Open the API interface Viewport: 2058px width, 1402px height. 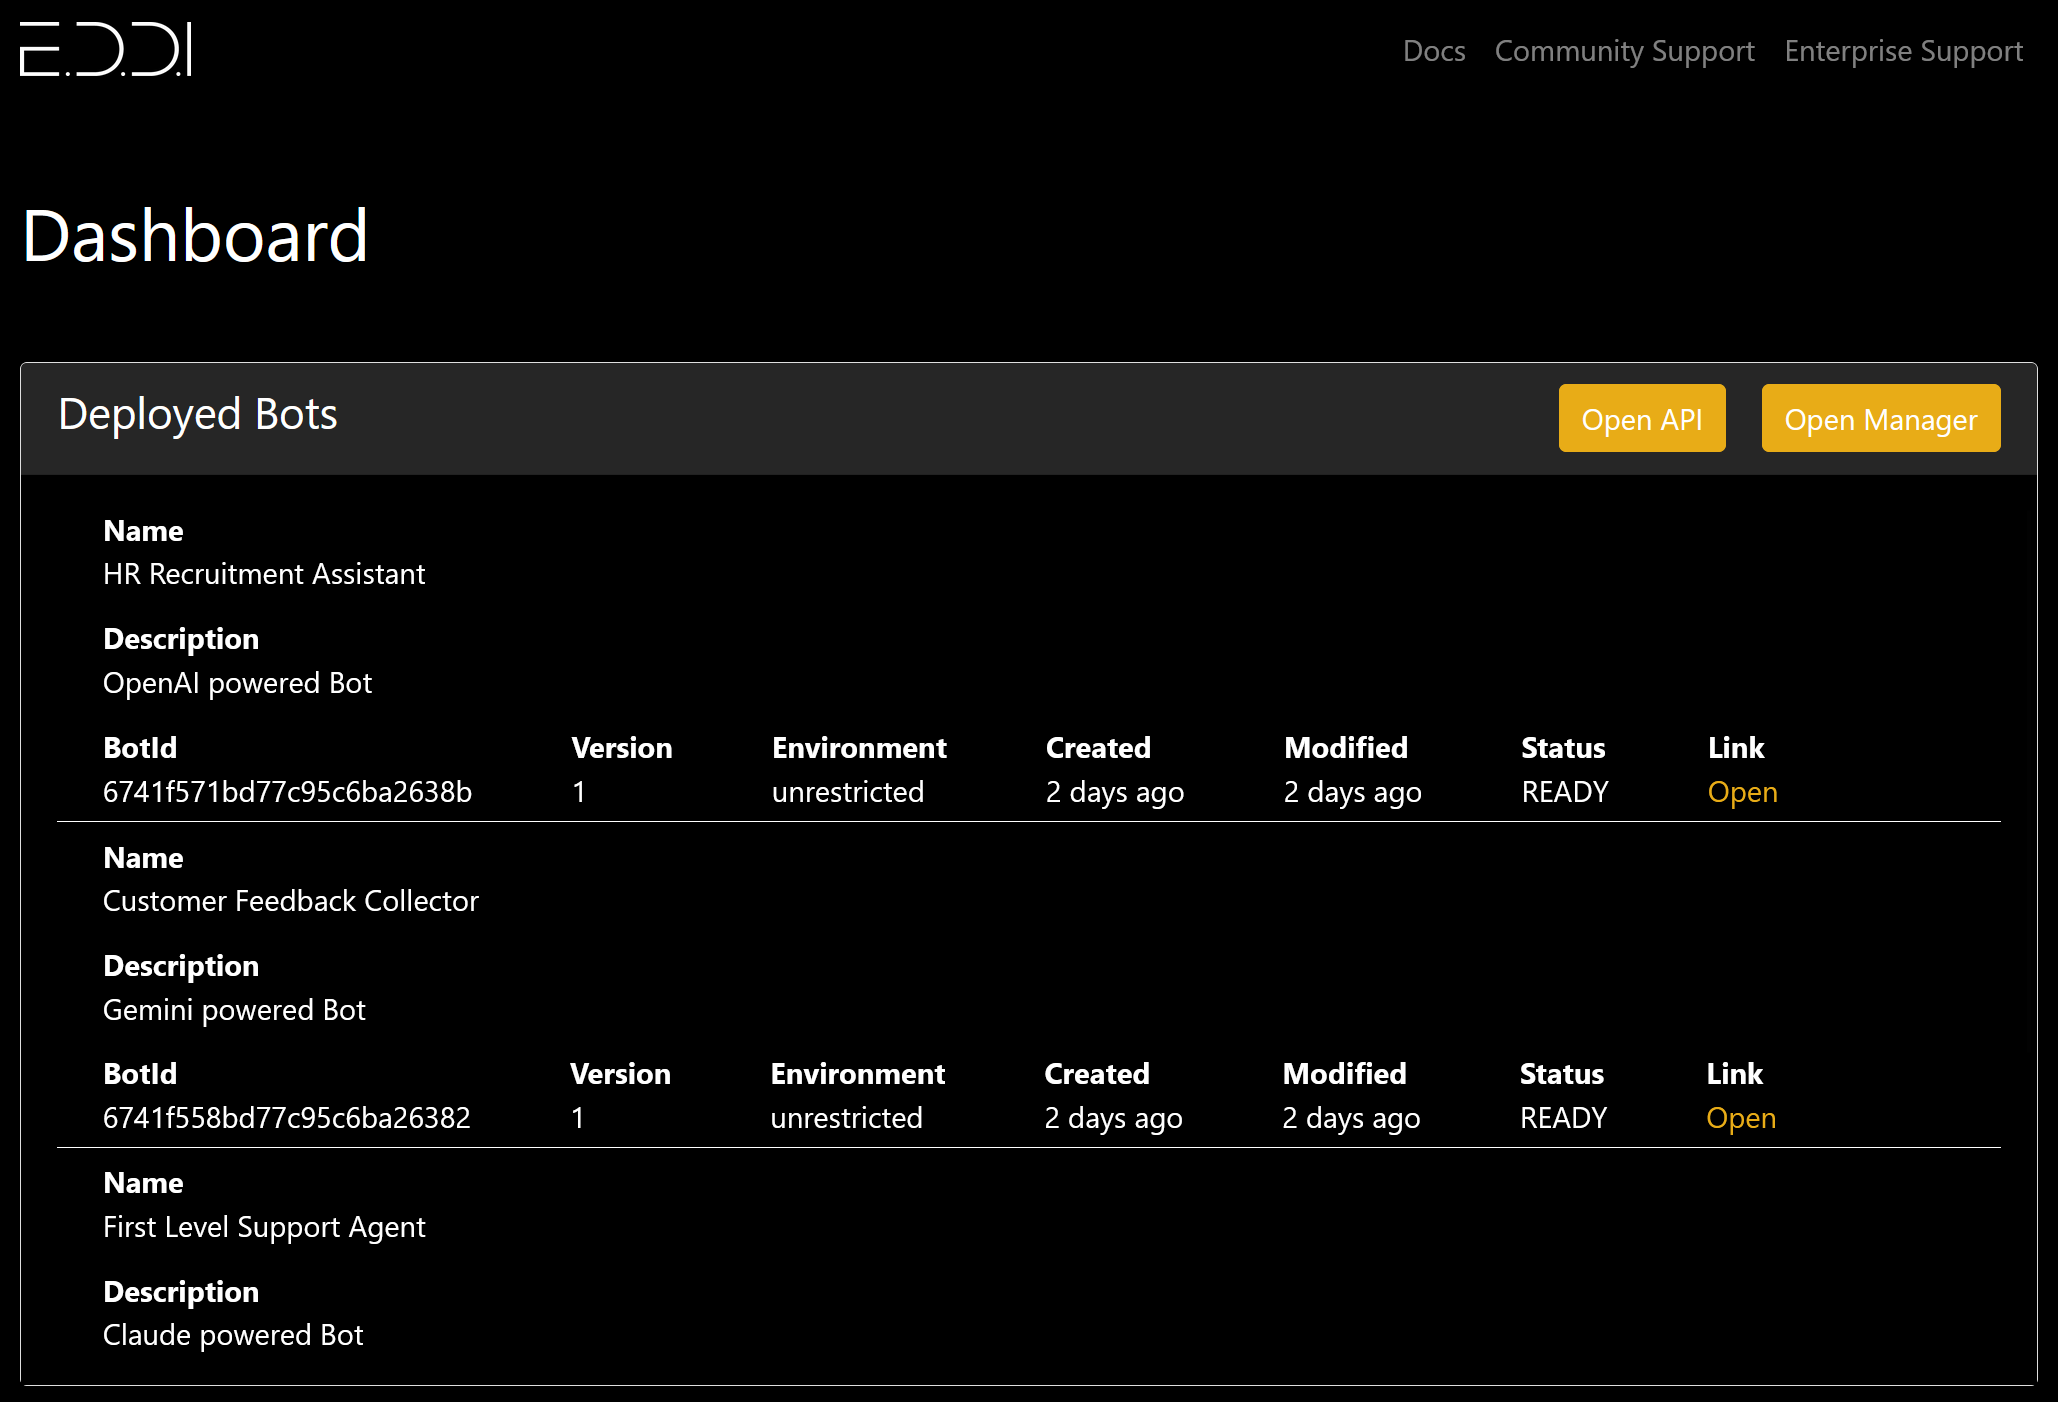[1644, 419]
